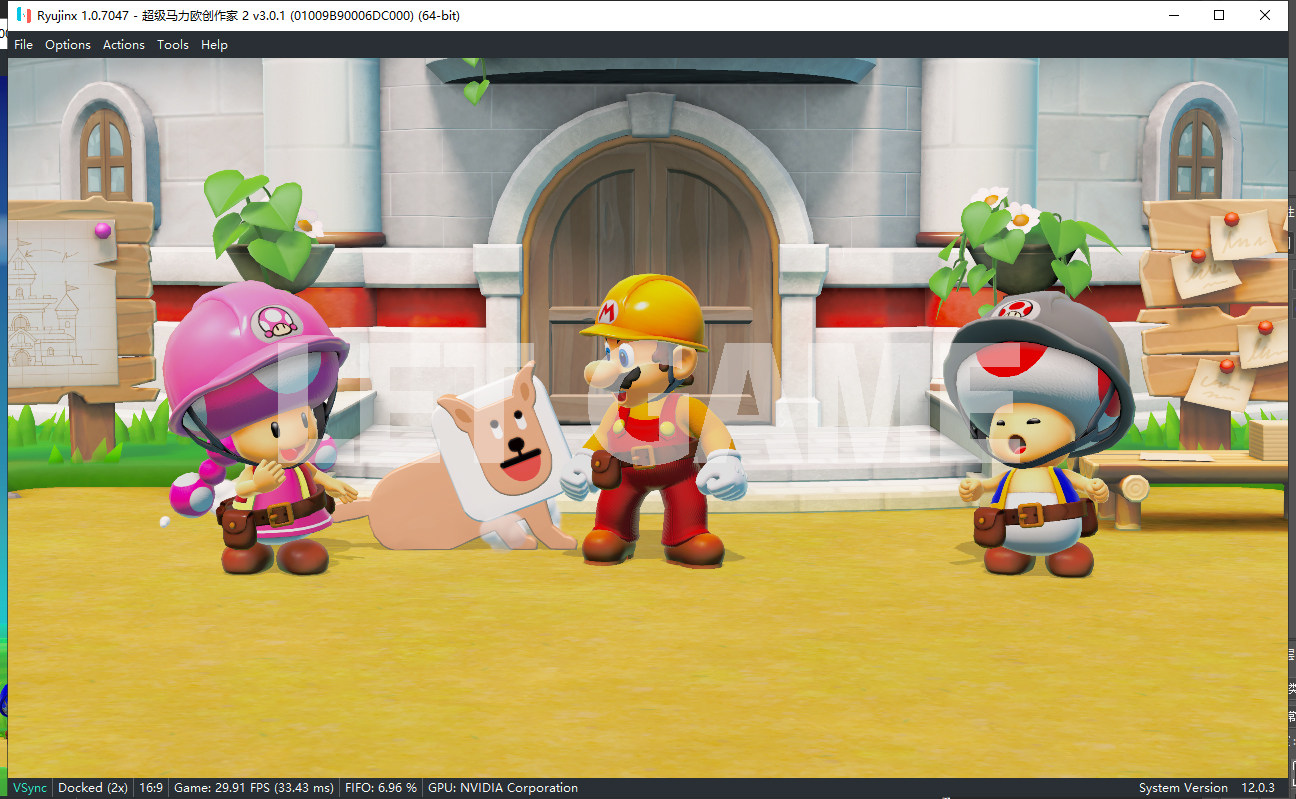Screen dimensions: 1296x799
Task: Click the Game FPS readout
Action: pyautogui.click(x=253, y=788)
